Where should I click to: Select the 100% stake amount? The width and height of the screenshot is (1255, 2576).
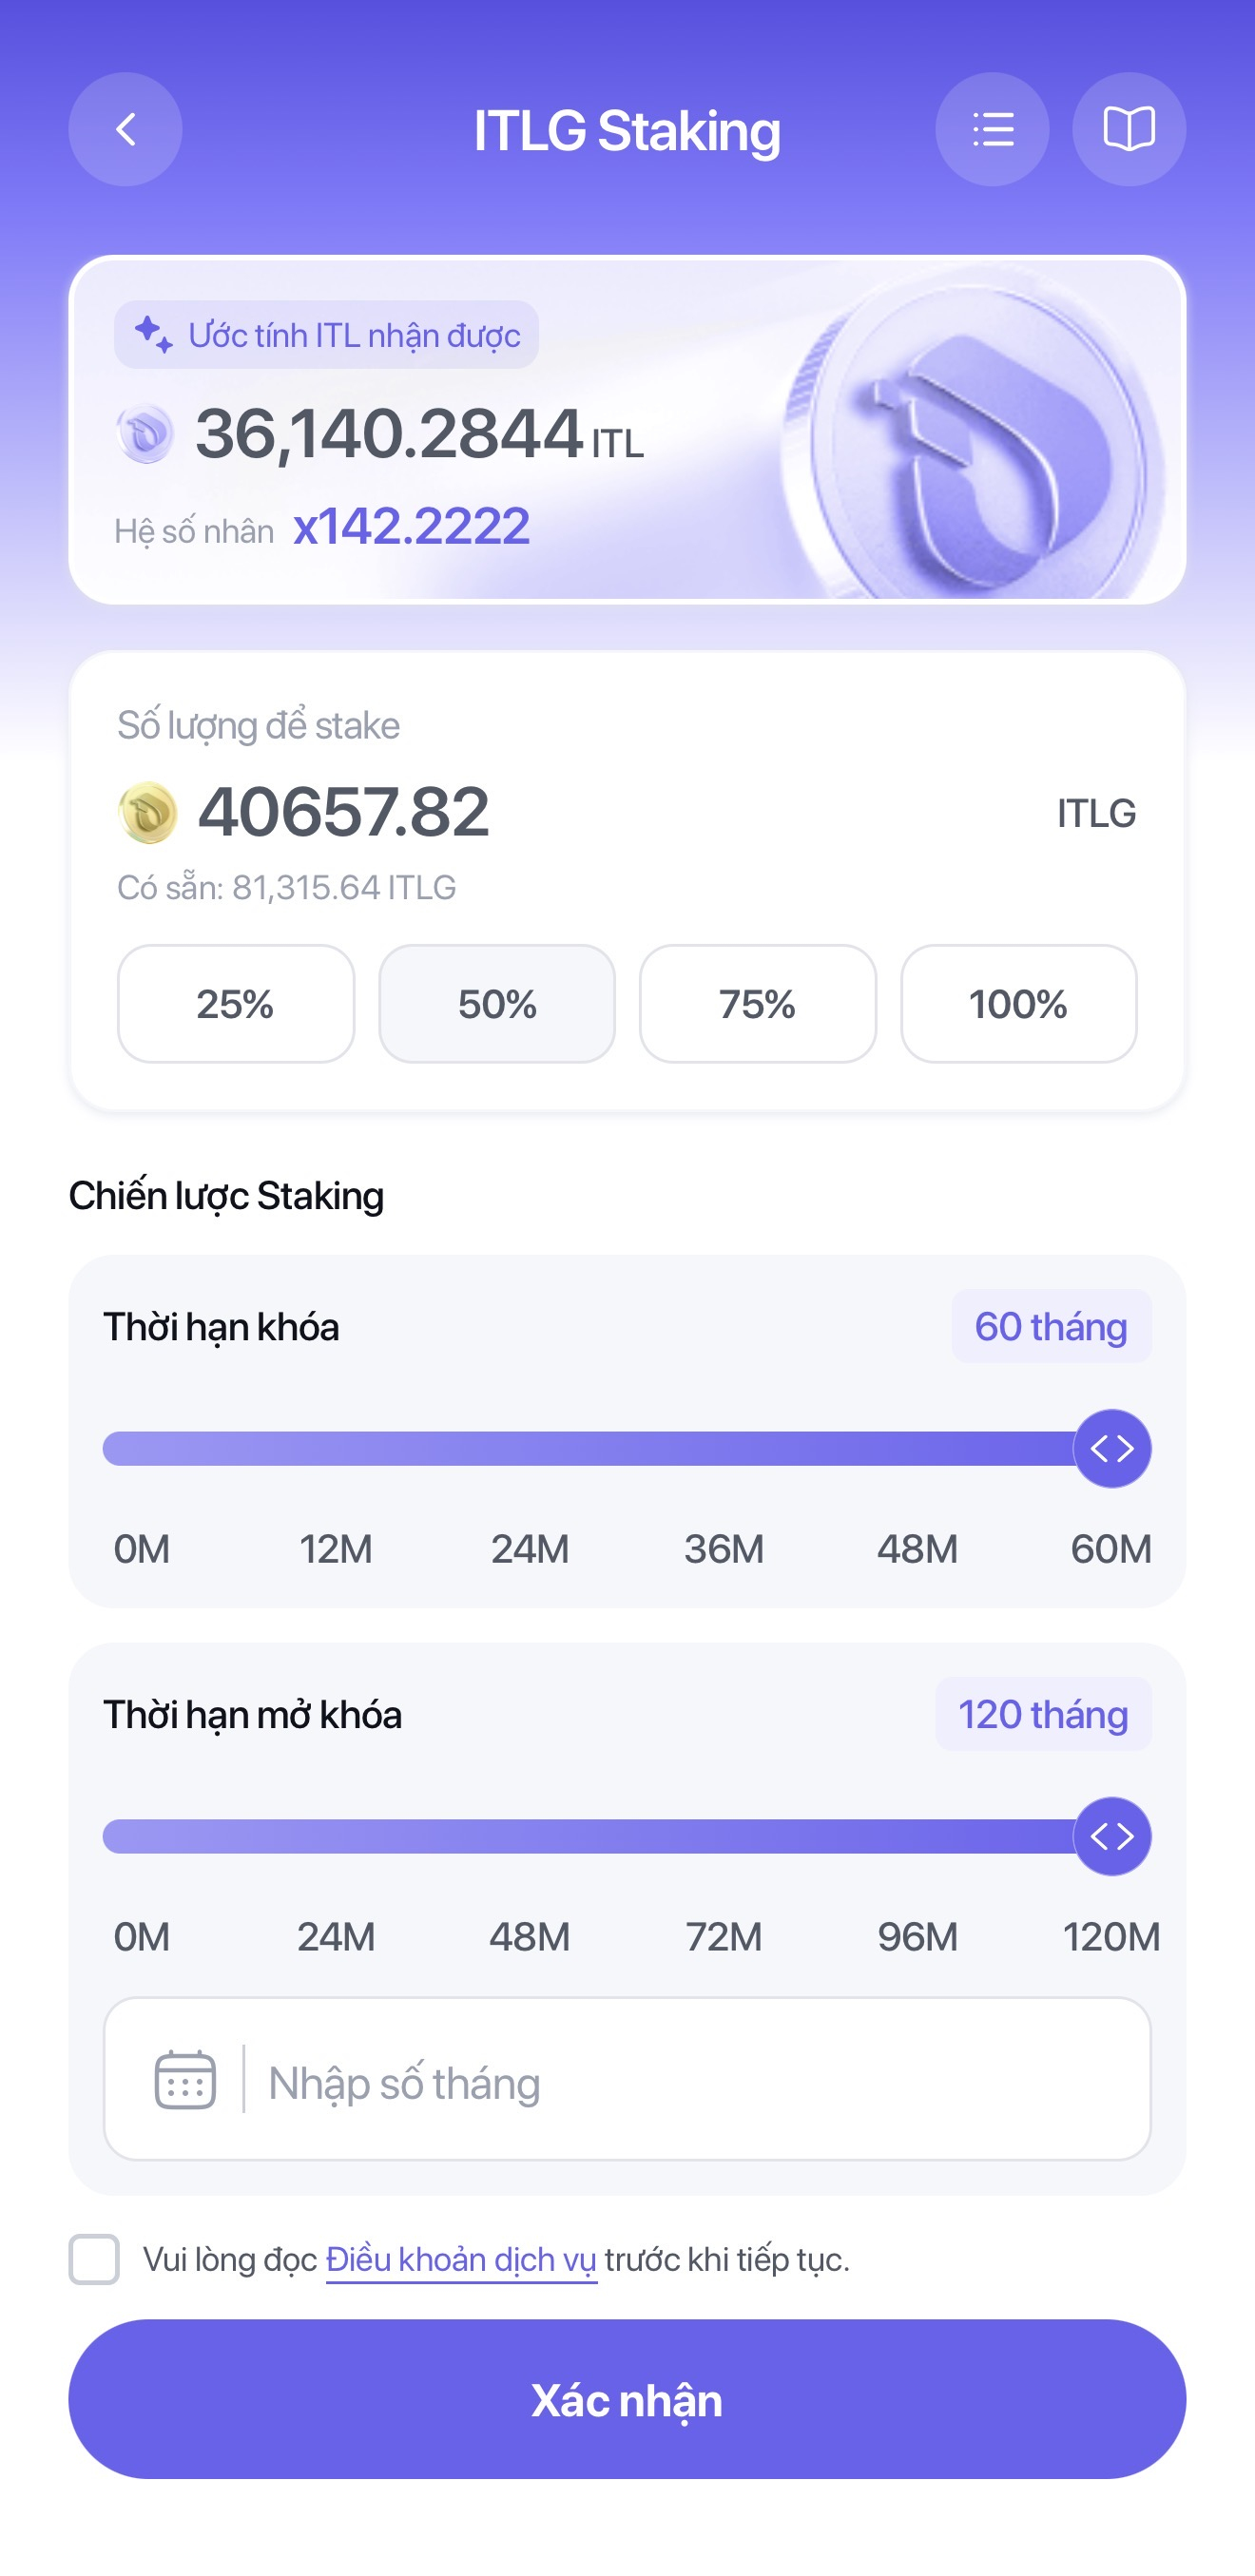pyautogui.click(x=1019, y=1003)
